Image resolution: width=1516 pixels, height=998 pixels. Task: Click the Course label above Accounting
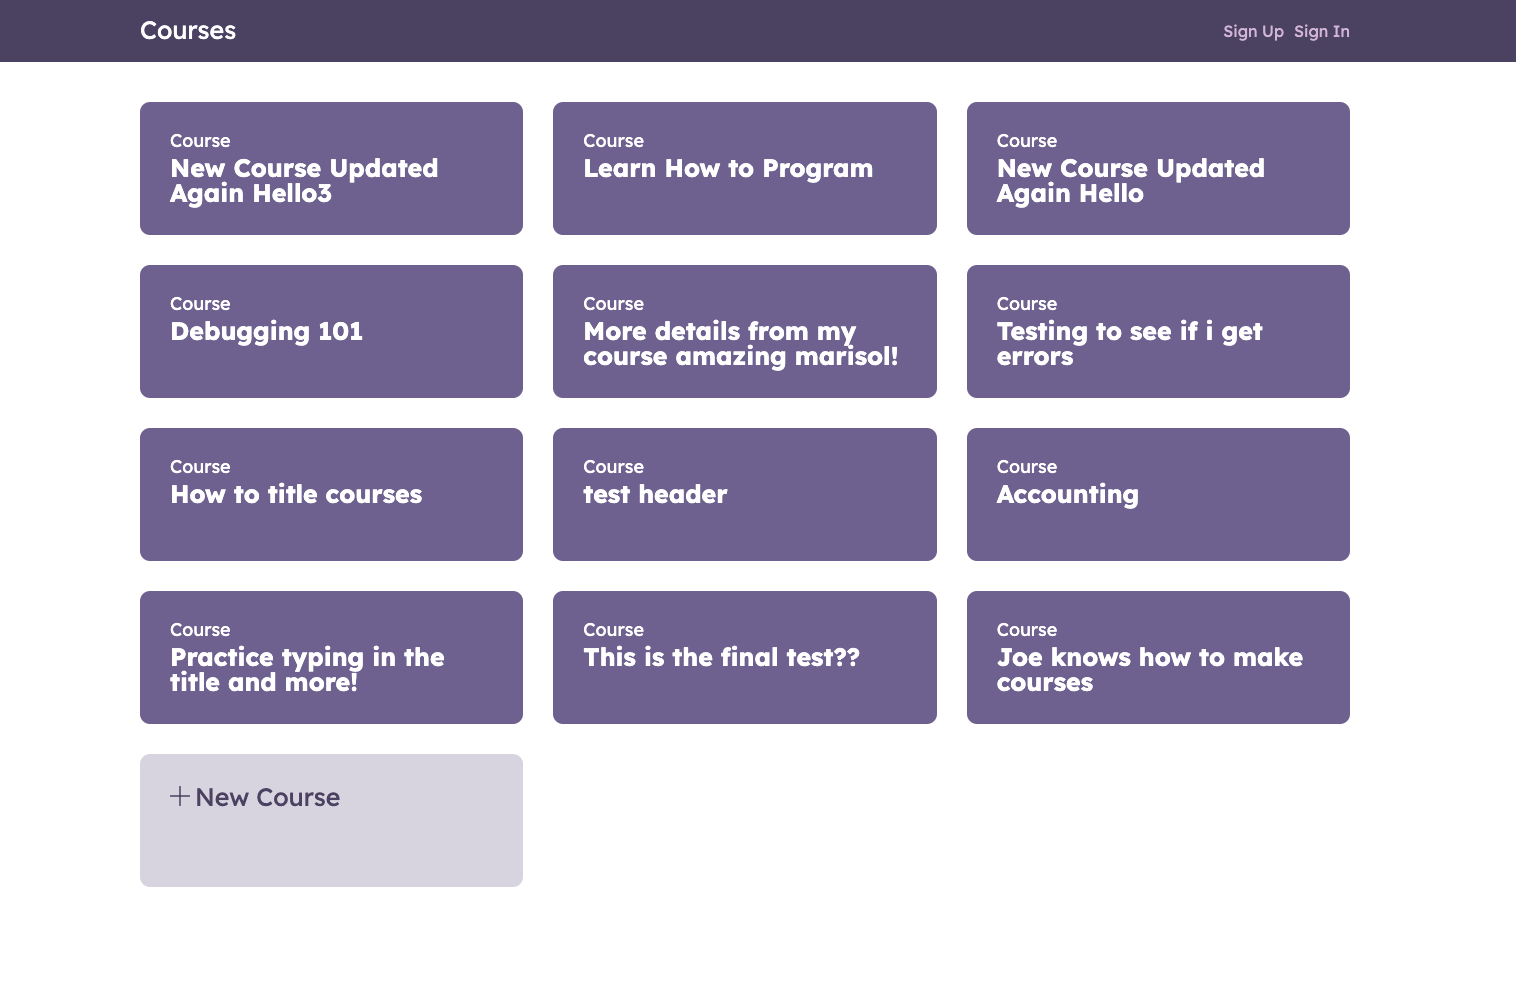1026,467
